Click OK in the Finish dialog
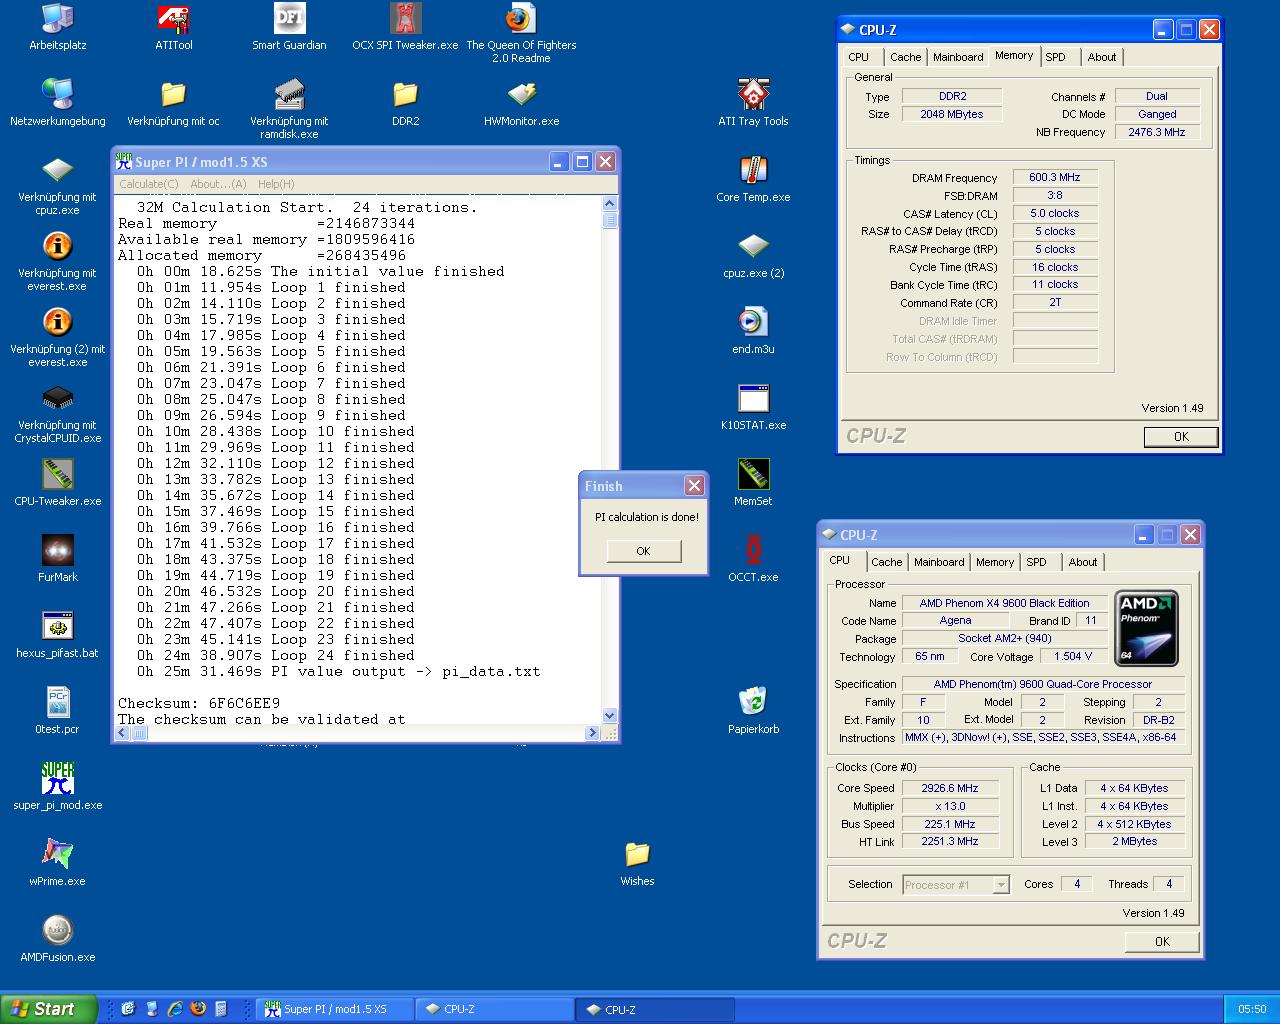The image size is (1280, 1024). [643, 551]
